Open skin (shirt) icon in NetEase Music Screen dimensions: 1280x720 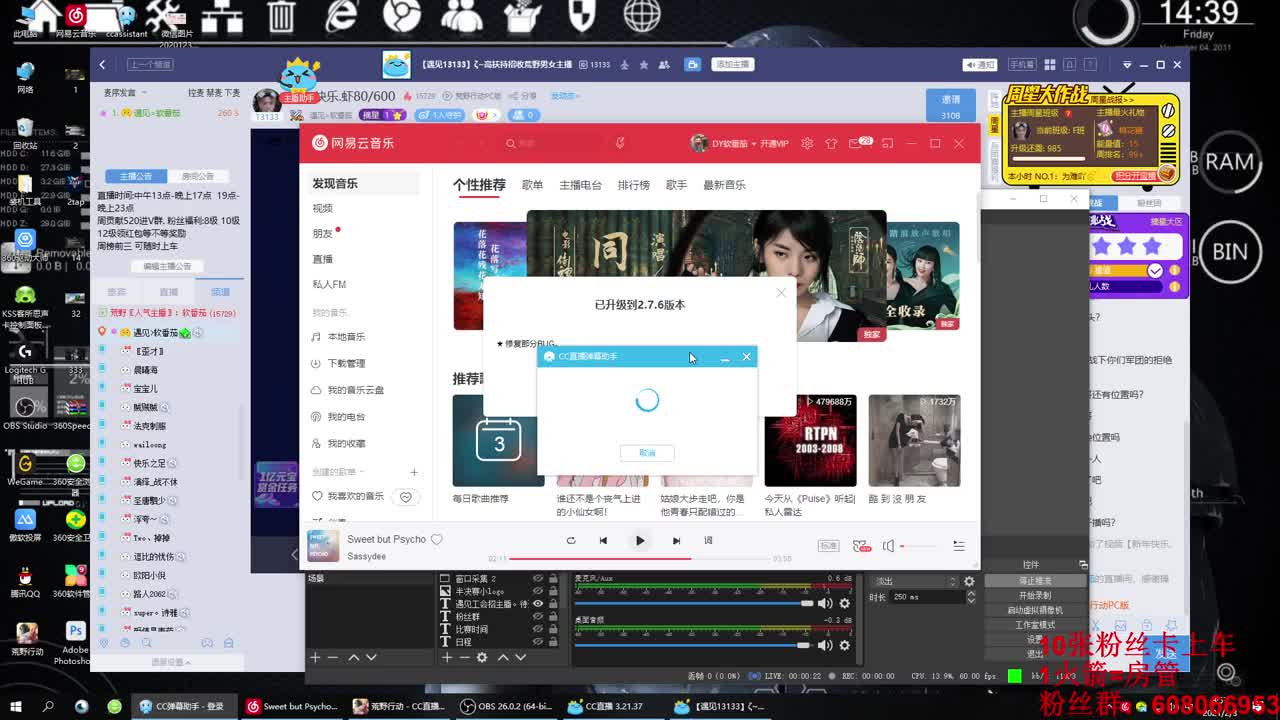pyautogui.click(x=831, y=144)
